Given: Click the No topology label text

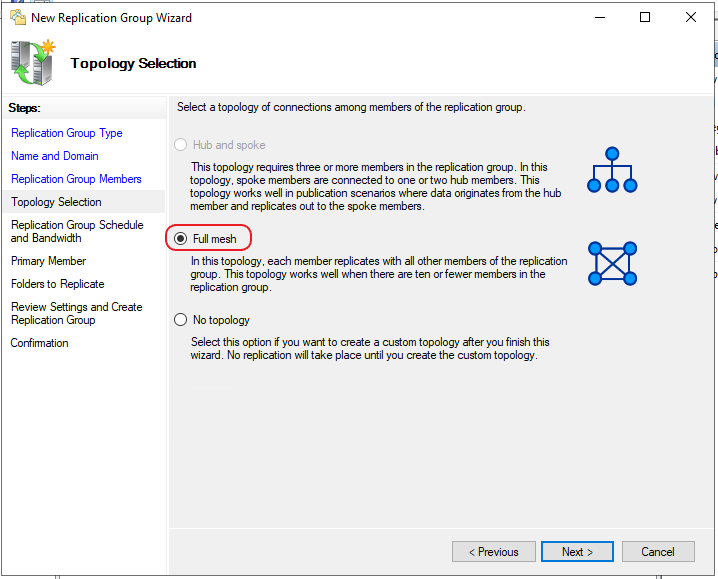Looking at the screenshot, I should 221,320.
